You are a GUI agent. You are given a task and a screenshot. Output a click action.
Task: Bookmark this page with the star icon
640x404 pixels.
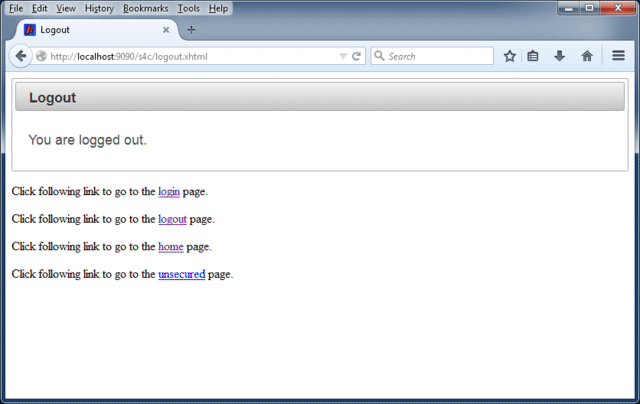509,56
